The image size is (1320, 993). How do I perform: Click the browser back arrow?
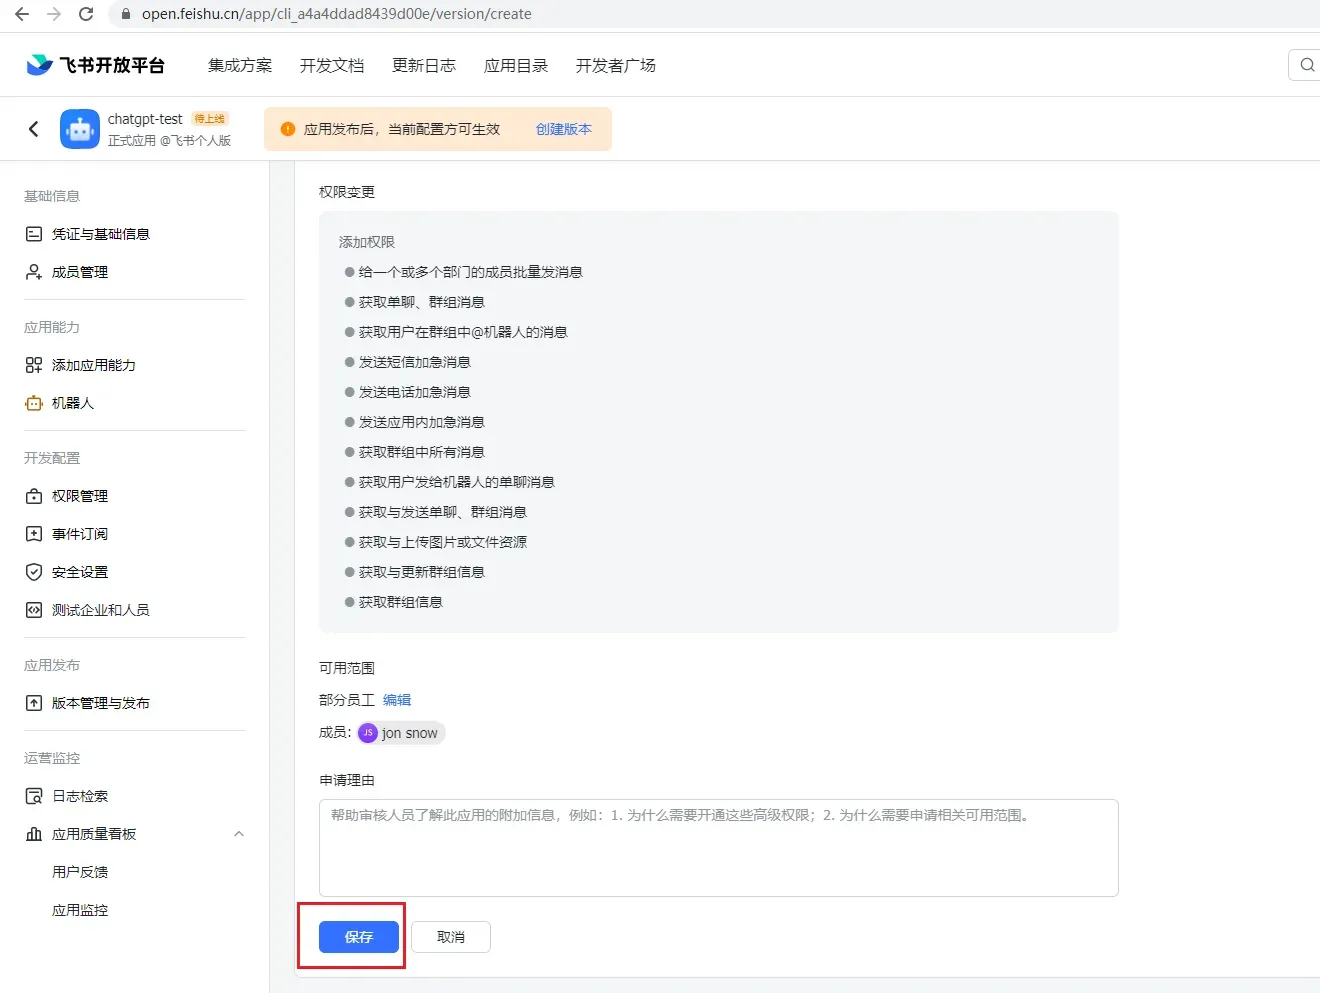click(x=22, y=14)
